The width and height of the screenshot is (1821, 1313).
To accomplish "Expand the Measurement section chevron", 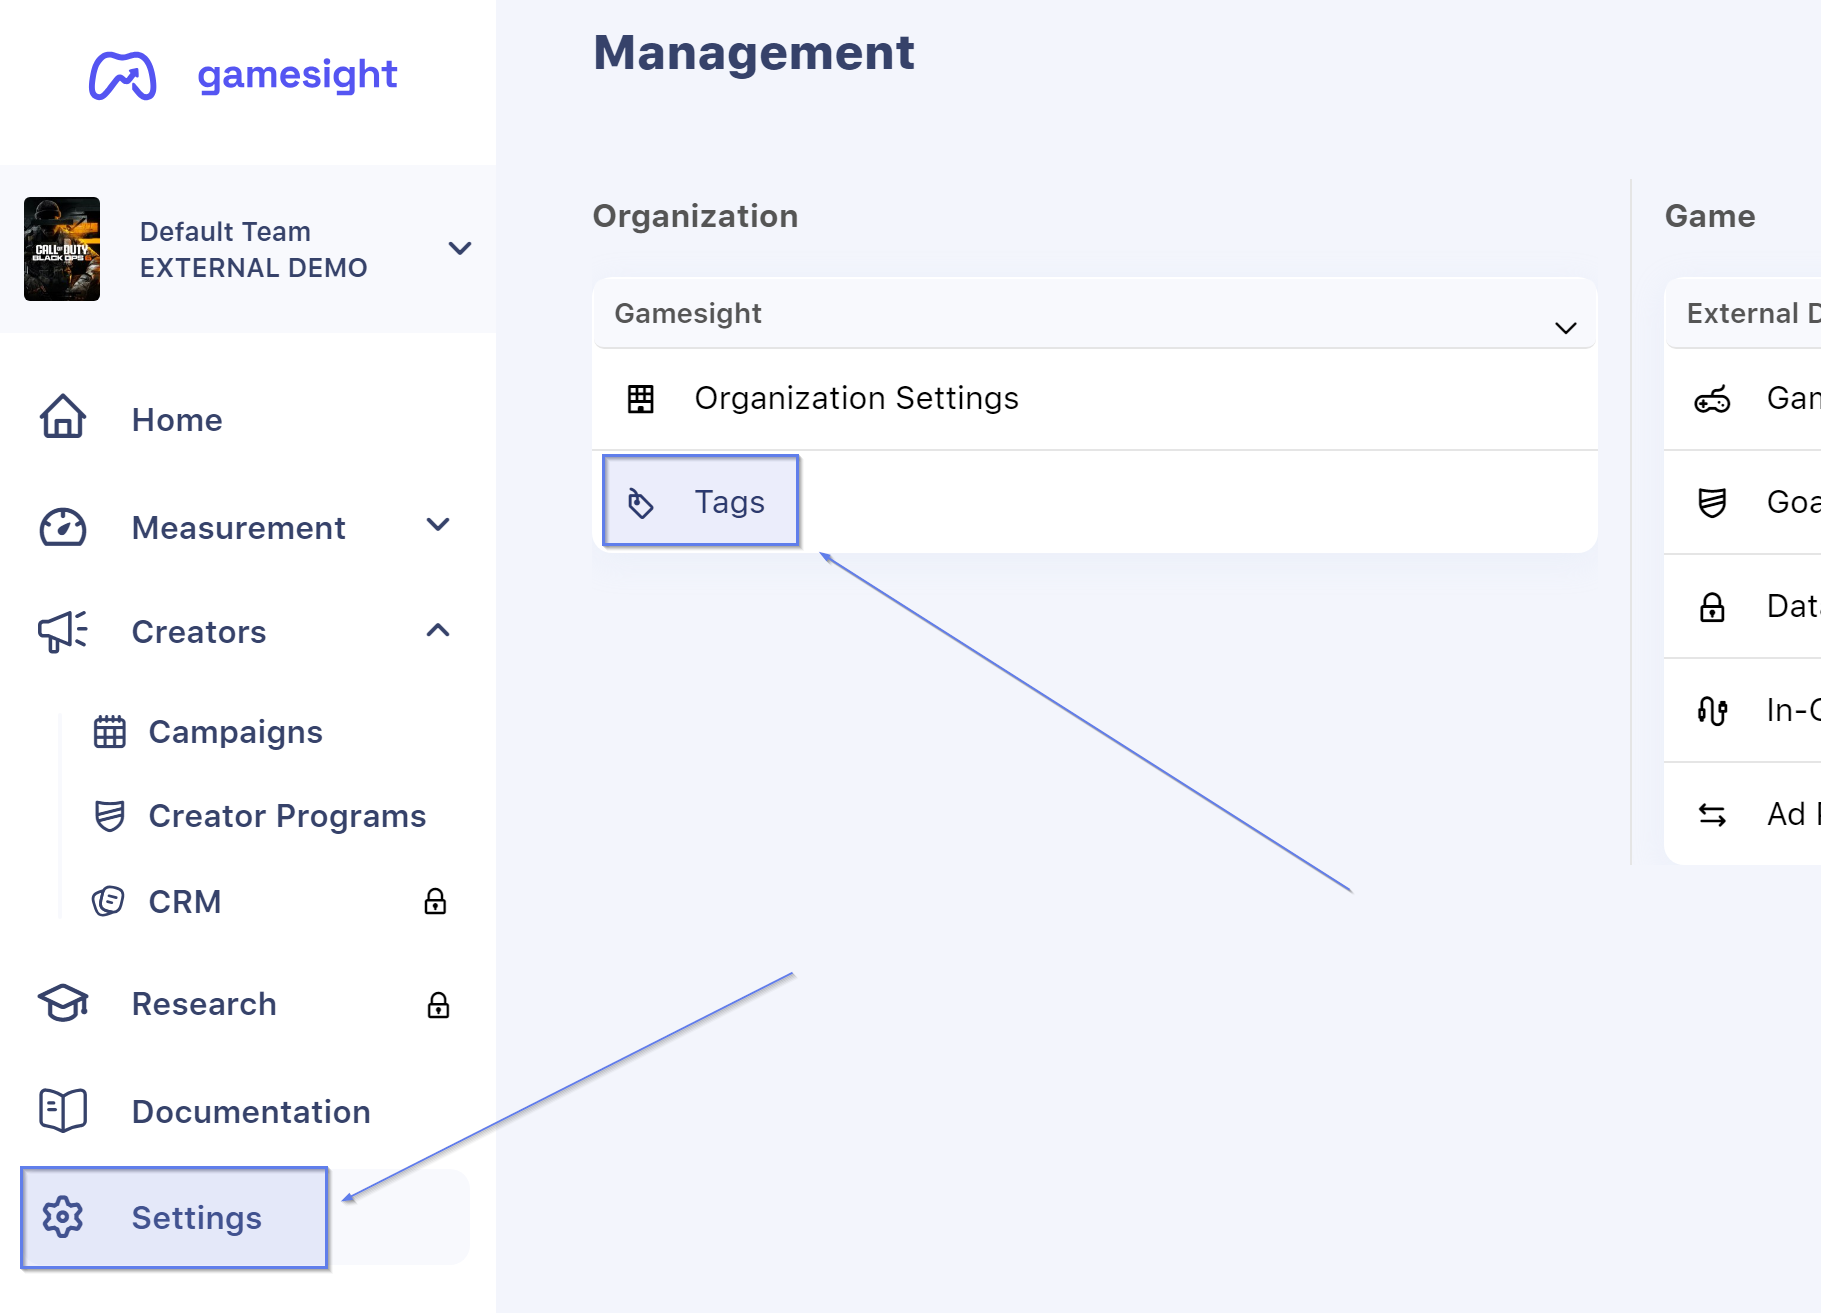I will (x=438, y=525).
